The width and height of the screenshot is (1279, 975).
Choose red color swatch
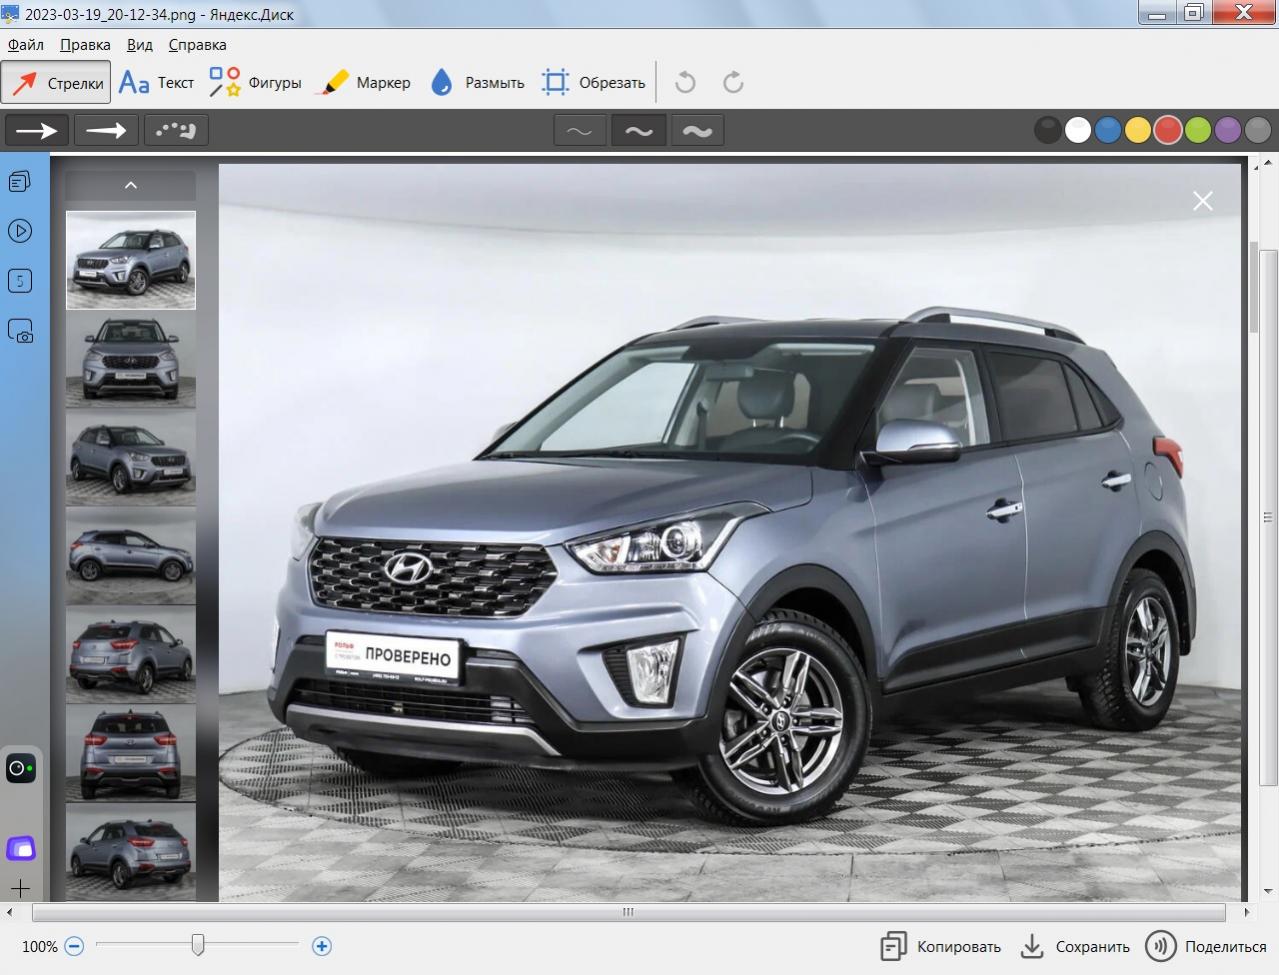tap(1168, 130)
